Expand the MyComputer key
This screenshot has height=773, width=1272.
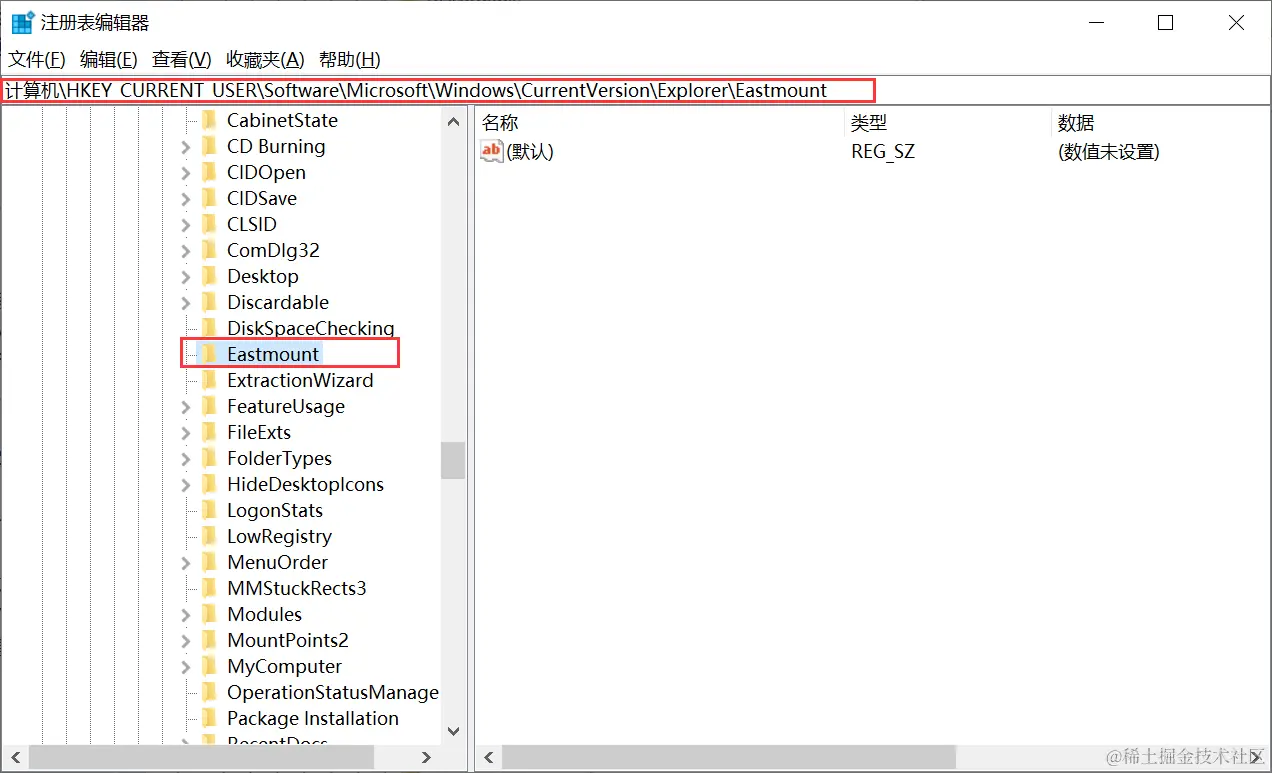pos(186,667)
